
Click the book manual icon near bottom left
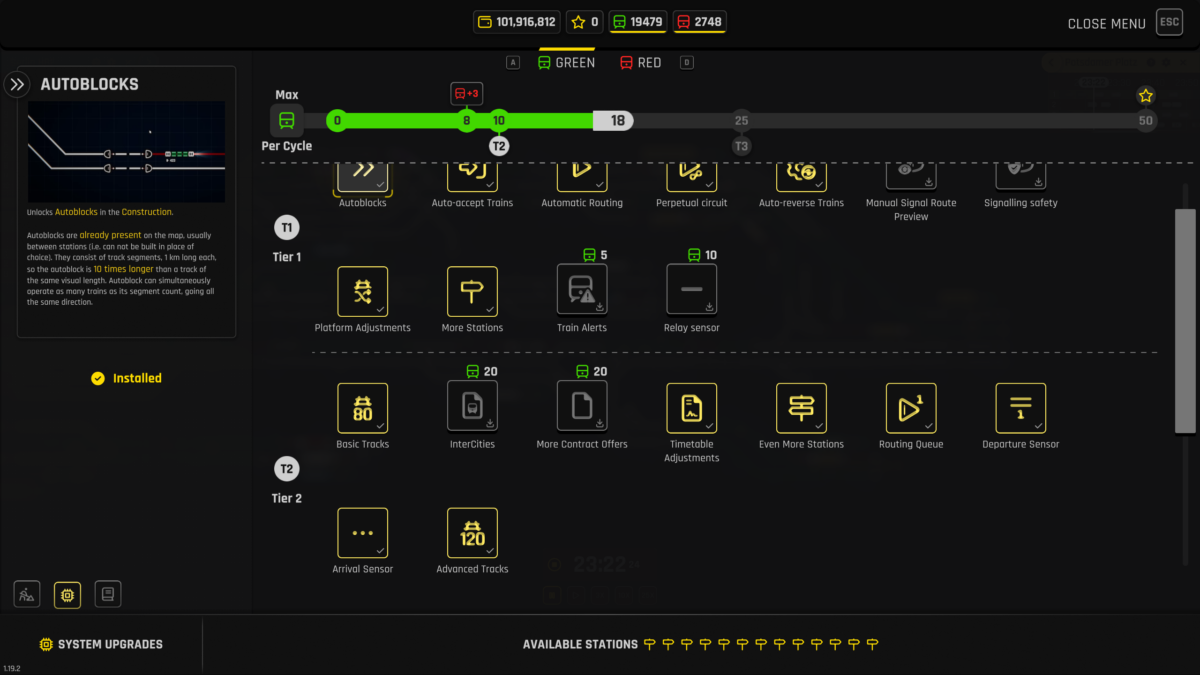tap(107, 593)
